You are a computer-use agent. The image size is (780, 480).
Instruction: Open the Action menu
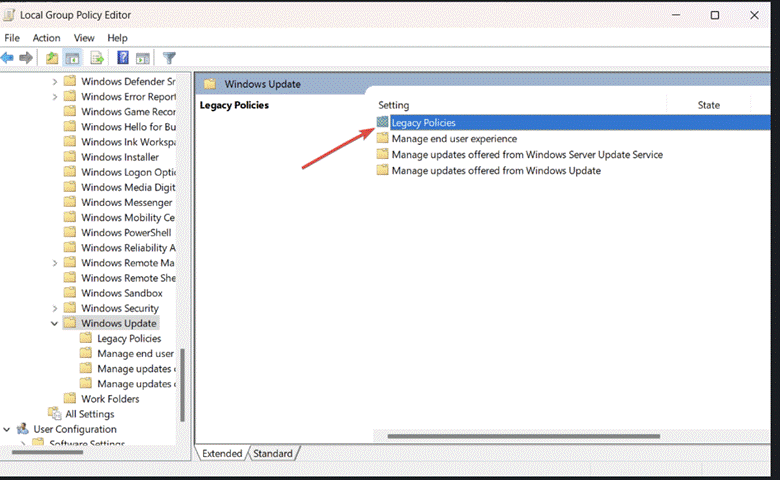click(46, 38)
